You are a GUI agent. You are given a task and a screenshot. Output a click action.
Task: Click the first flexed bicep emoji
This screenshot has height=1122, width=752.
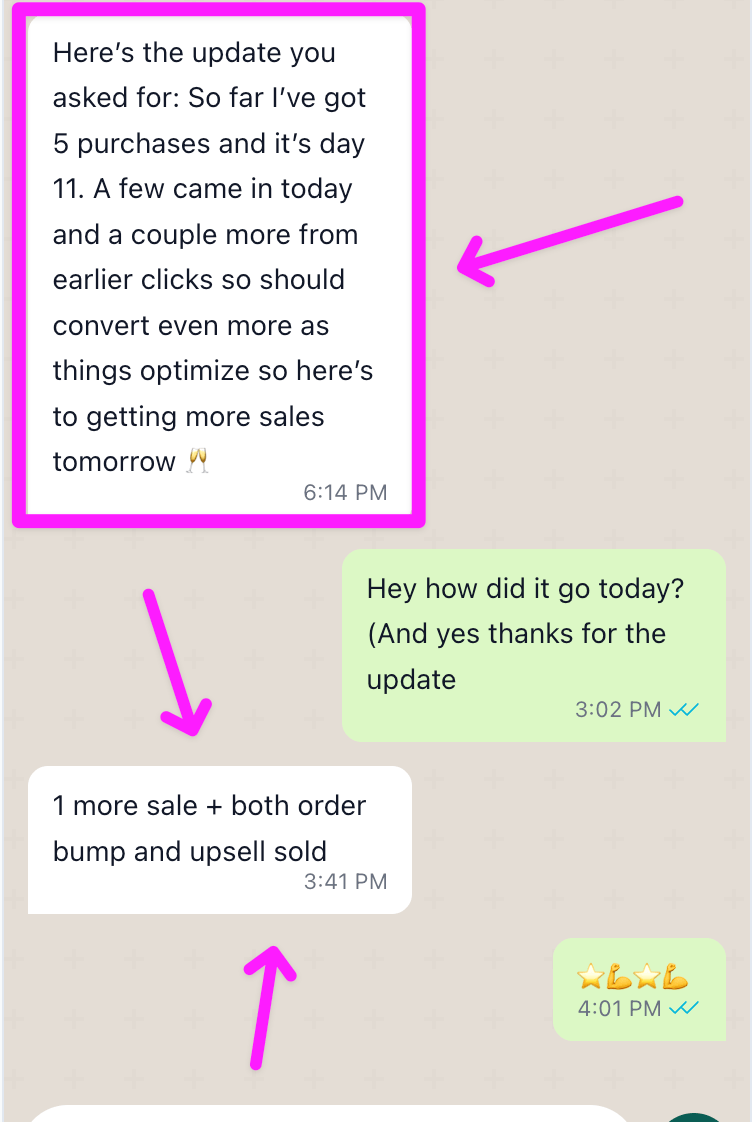coord(619,976)
